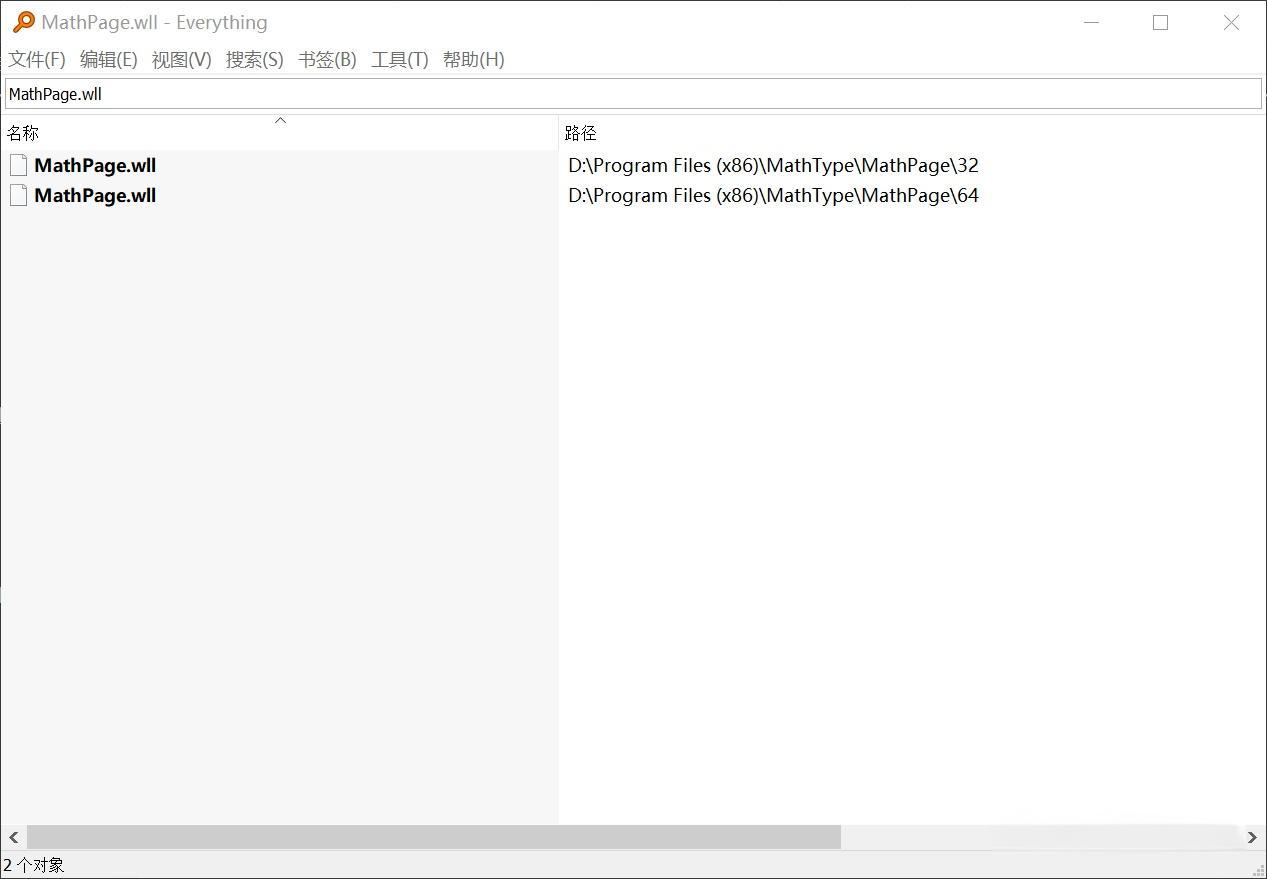This screenshot has height=879, width=1267.
Task: Click path ending in MathPage\64
Action: click(773, 195)
